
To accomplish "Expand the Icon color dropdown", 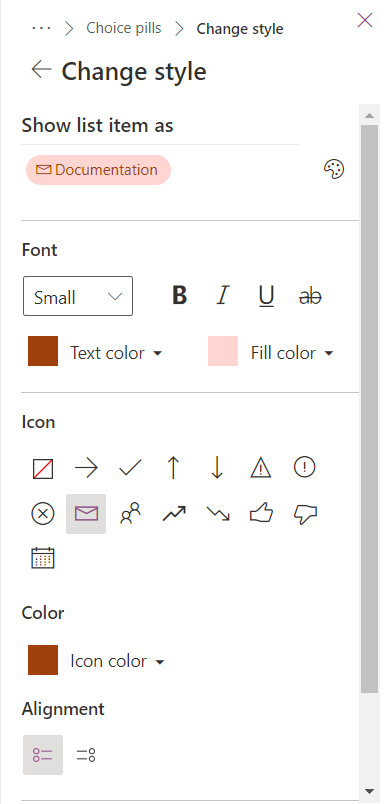I will [x=117, y=661].
